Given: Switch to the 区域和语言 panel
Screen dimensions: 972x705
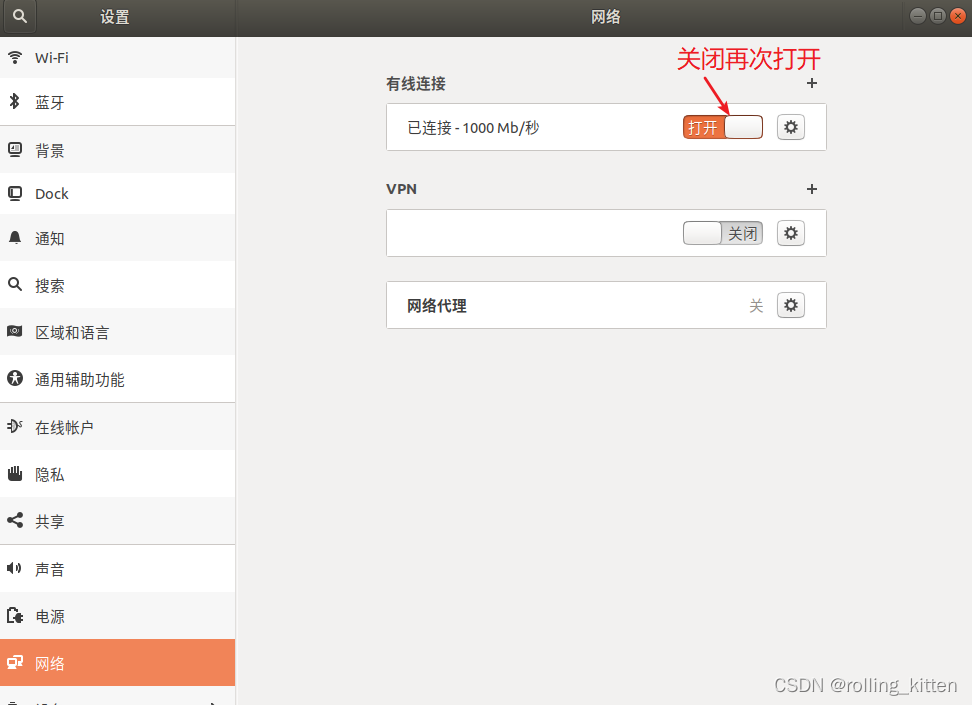Looking at the screenshot, I should tap(117, 332).
